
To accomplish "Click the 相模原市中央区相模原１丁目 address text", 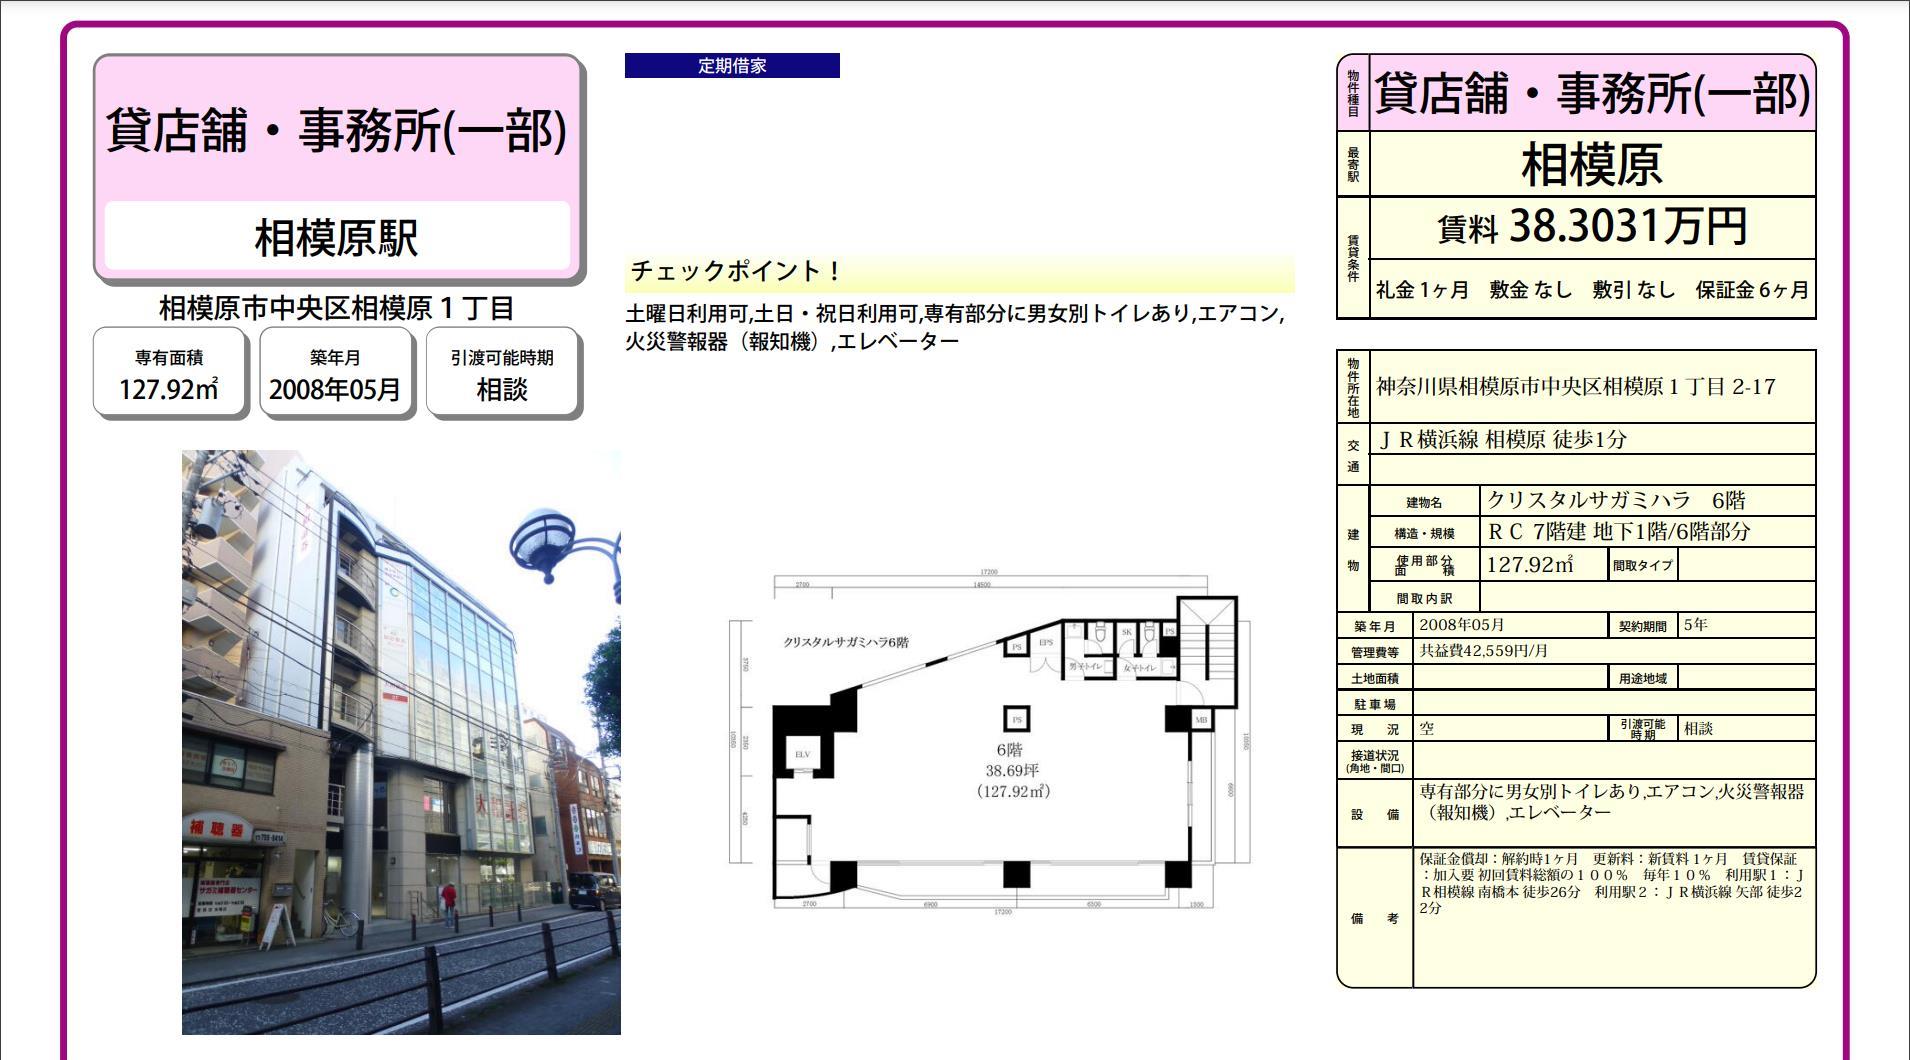I will pyautogui.click(x=337, y=308).
